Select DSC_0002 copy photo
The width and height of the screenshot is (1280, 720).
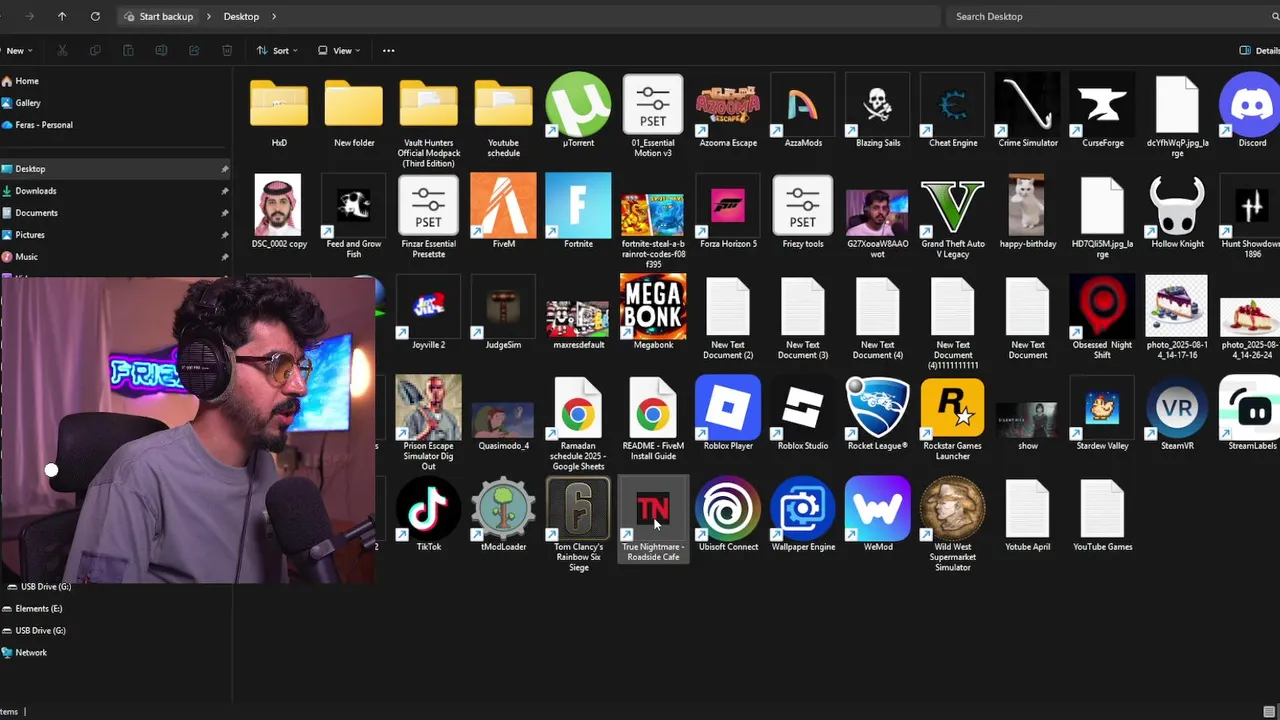pyautogui.click(x=279, y=213)
